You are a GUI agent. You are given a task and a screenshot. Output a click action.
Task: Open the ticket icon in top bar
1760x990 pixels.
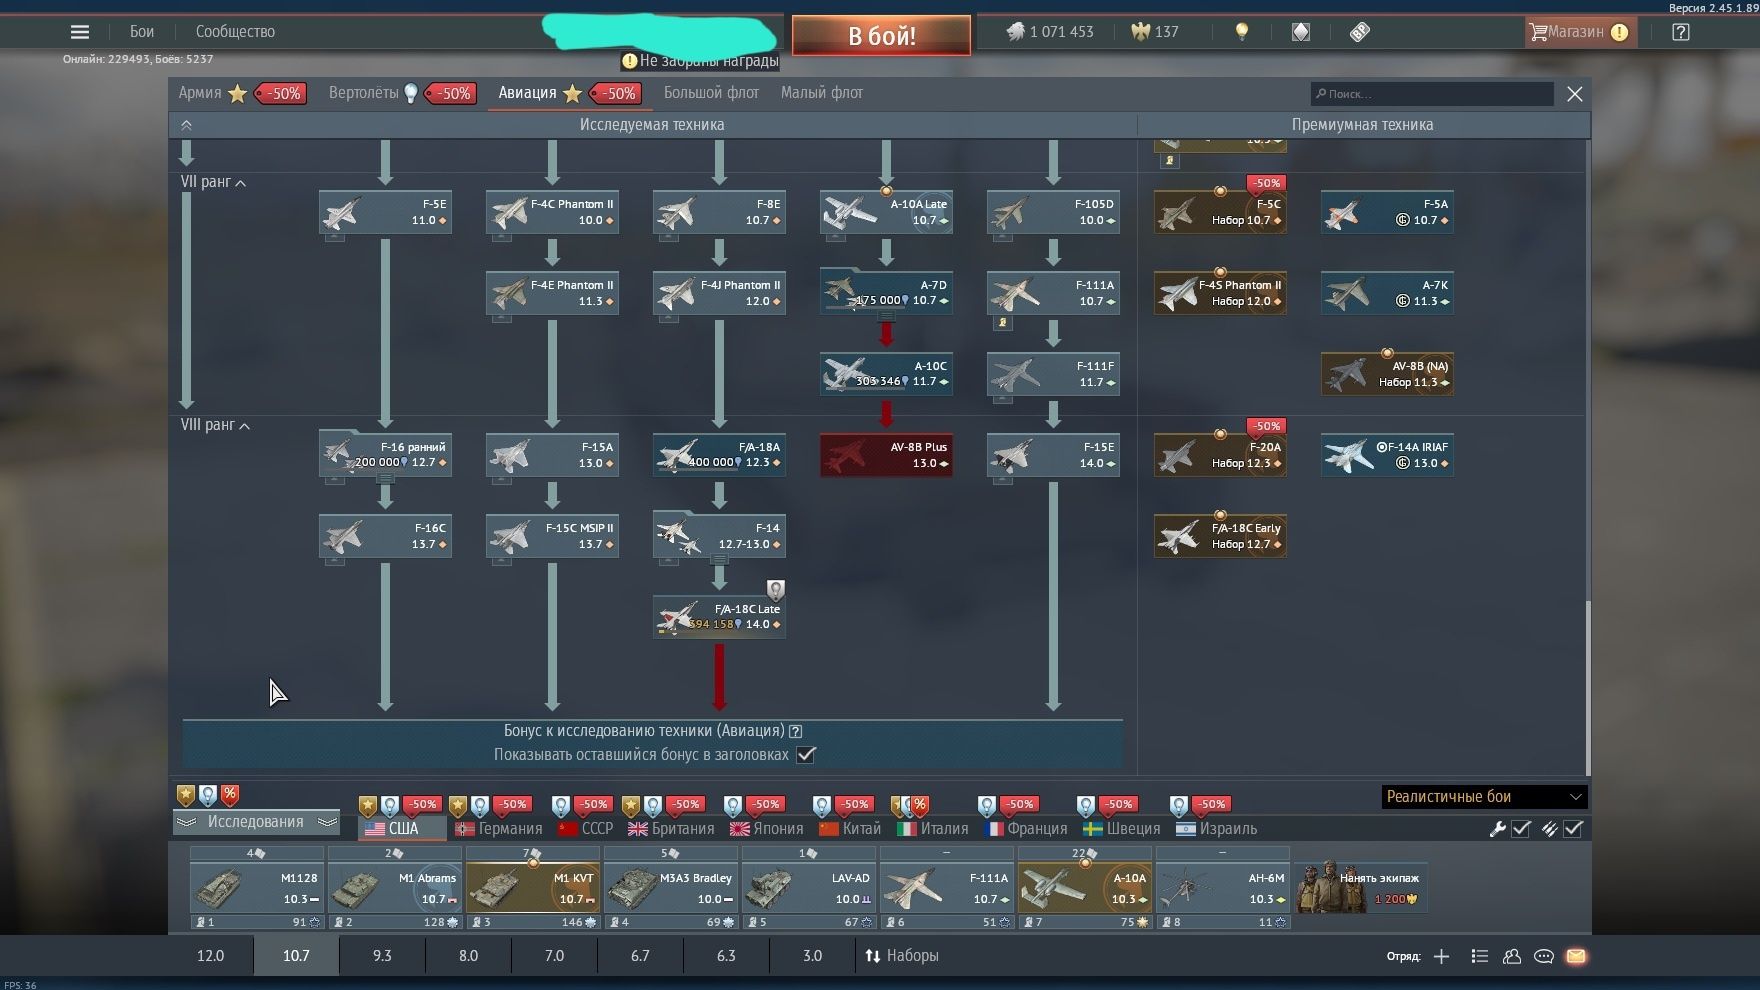pos(1359,32)
